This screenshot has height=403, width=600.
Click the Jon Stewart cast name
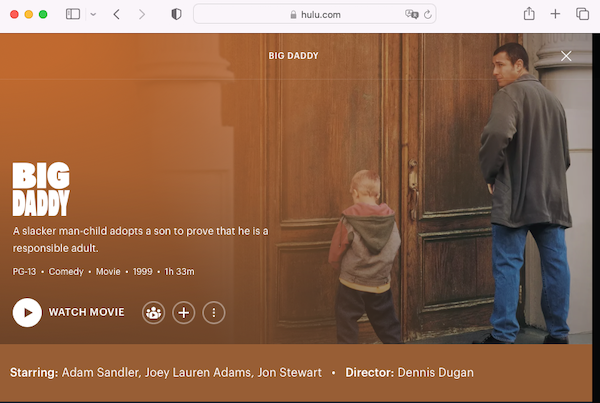point(290,372)
